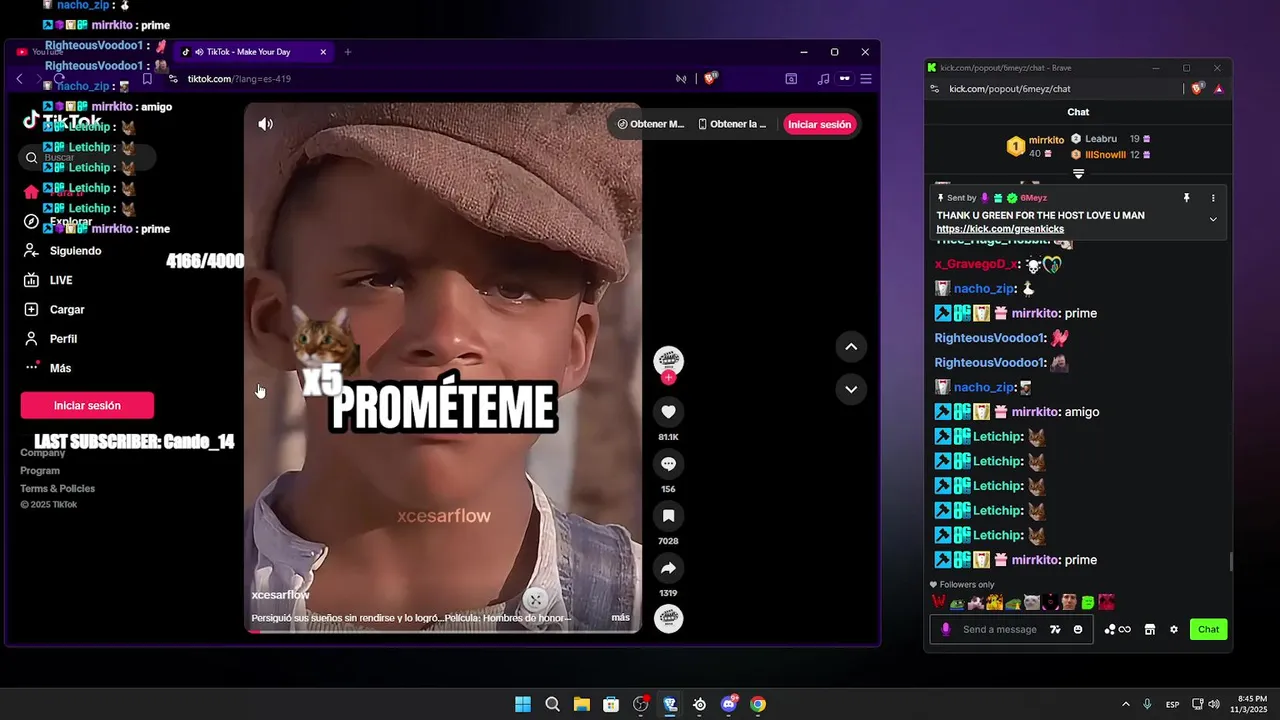1280x720 pixels.
Task: Share the video with the arrow icon
Action: click(668, 568)
